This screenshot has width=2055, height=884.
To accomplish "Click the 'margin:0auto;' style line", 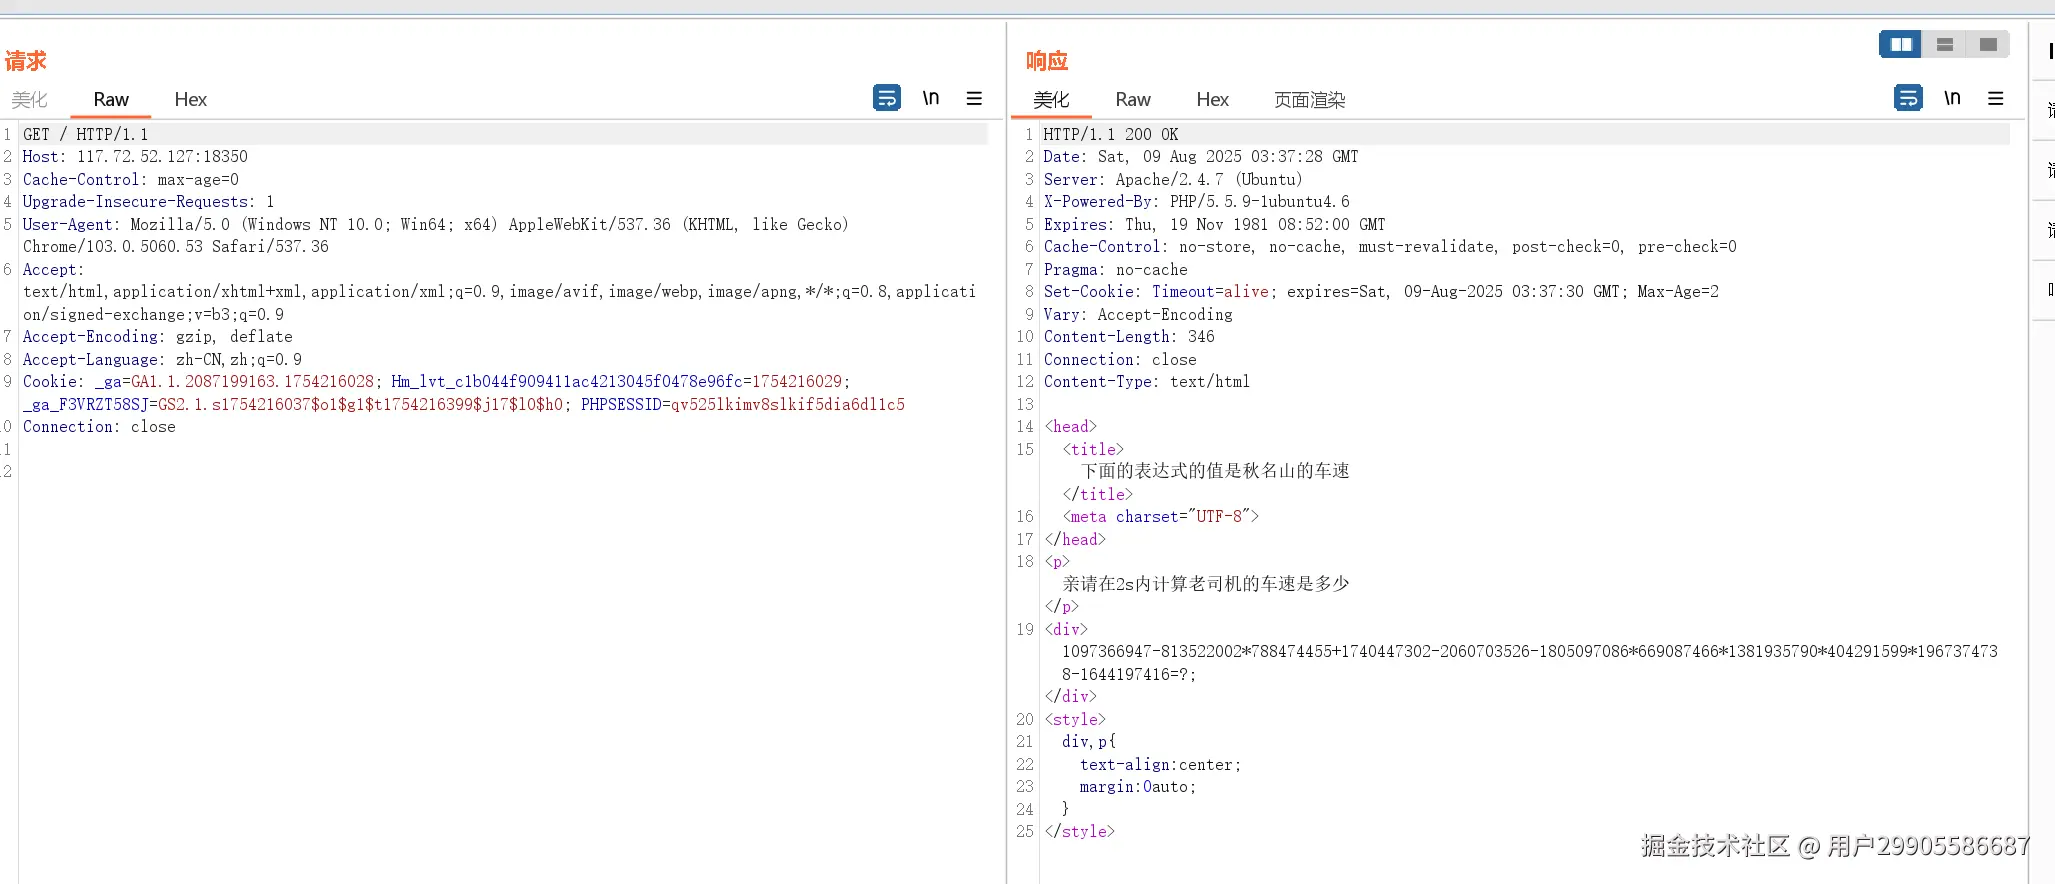I will [x=1138, y=786].
